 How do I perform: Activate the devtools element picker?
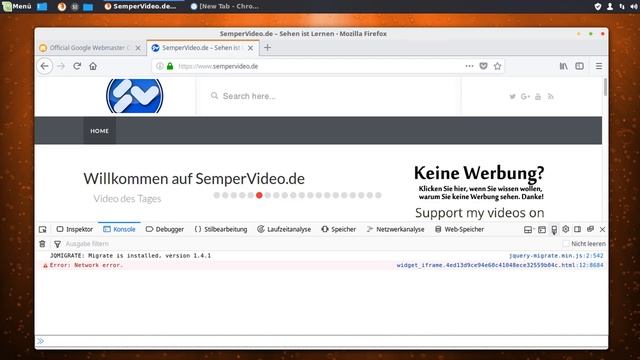tap(42, 229)
